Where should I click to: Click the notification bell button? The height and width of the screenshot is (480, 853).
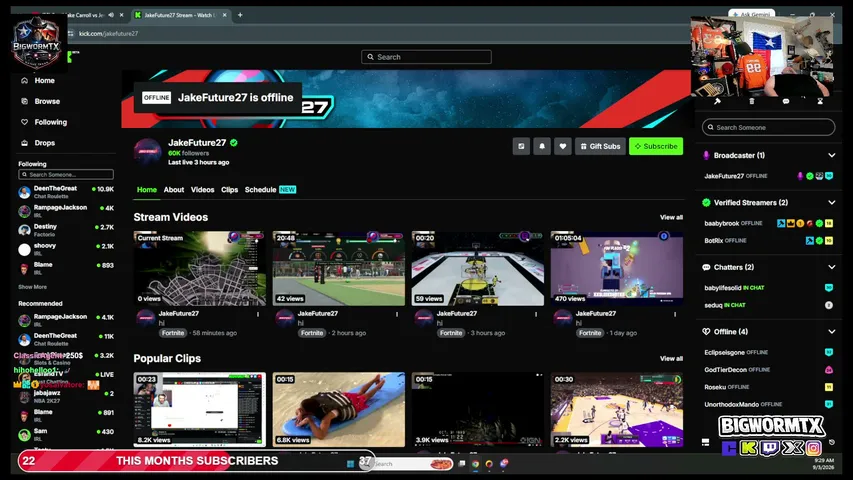tap(542, 146)
